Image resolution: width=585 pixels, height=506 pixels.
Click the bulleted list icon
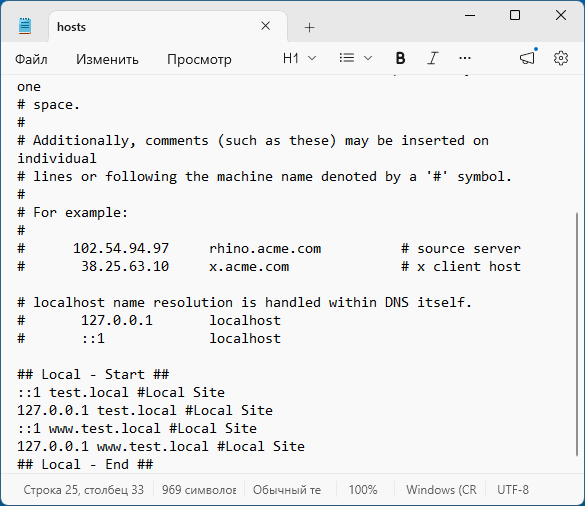tap(347, 58)
